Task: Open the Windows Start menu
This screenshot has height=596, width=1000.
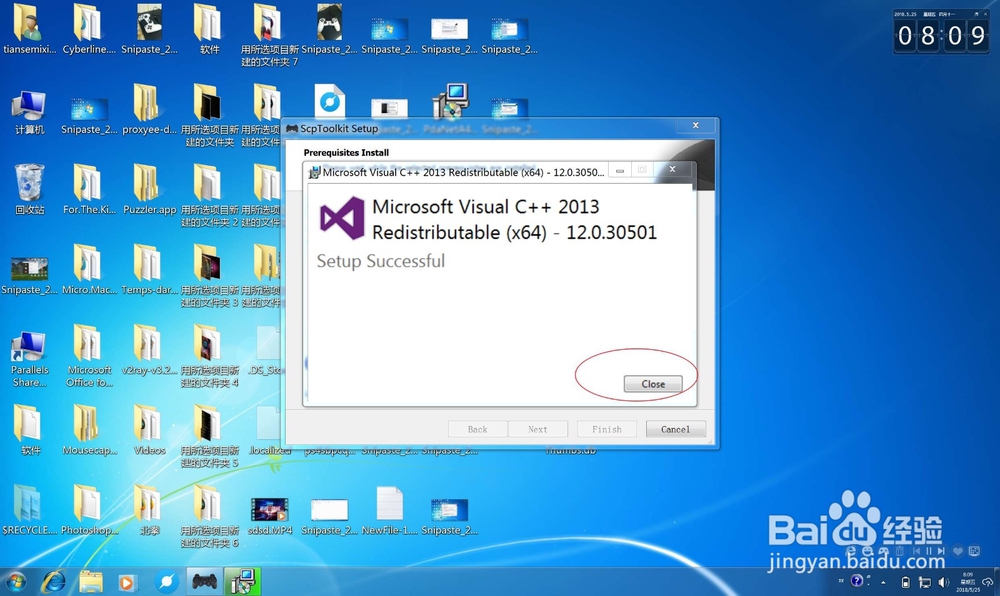Action: click(15, 581)
